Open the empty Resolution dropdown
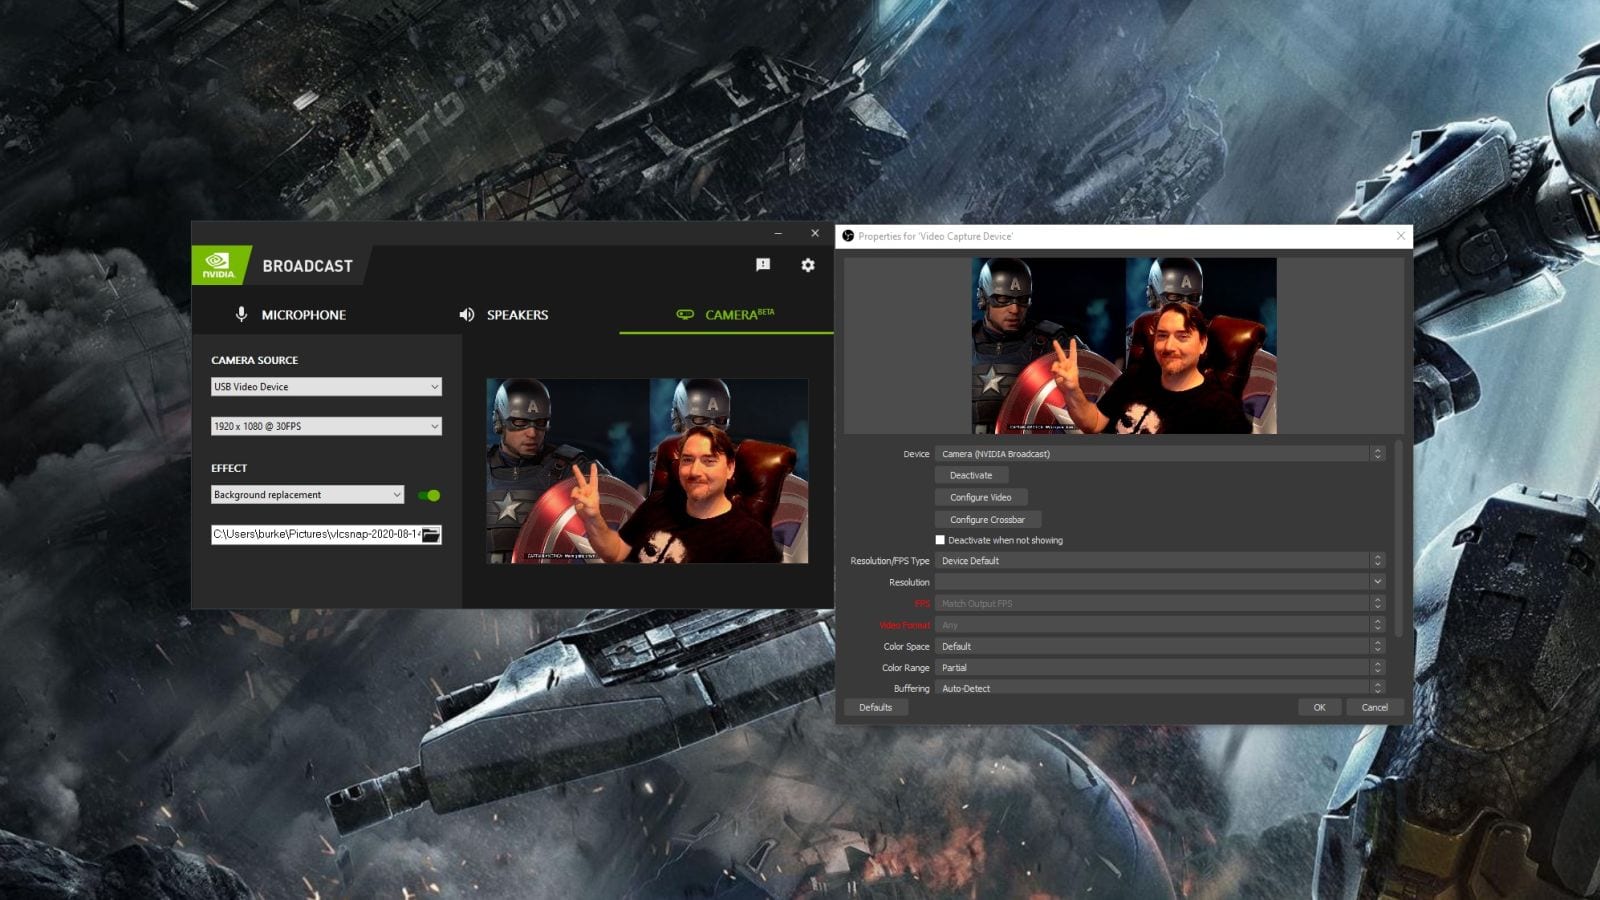Image resolution: width=1600 pixels, height=900 pixels. pos(1160,582)
